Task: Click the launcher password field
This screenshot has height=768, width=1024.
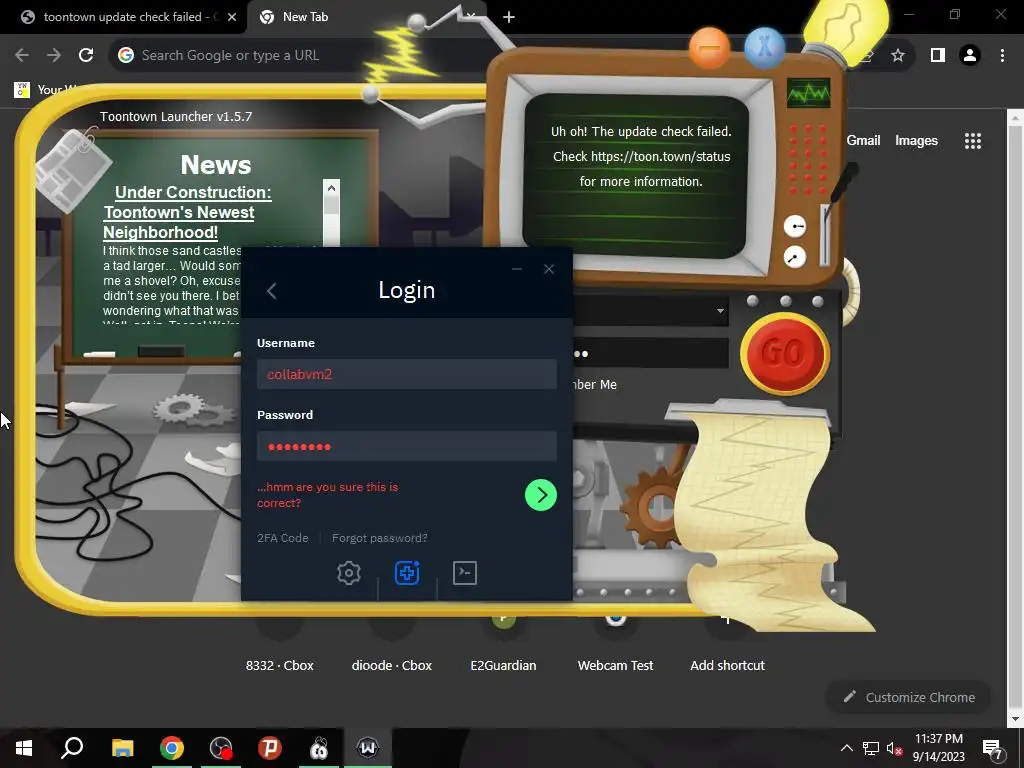Action: point(650,353)
